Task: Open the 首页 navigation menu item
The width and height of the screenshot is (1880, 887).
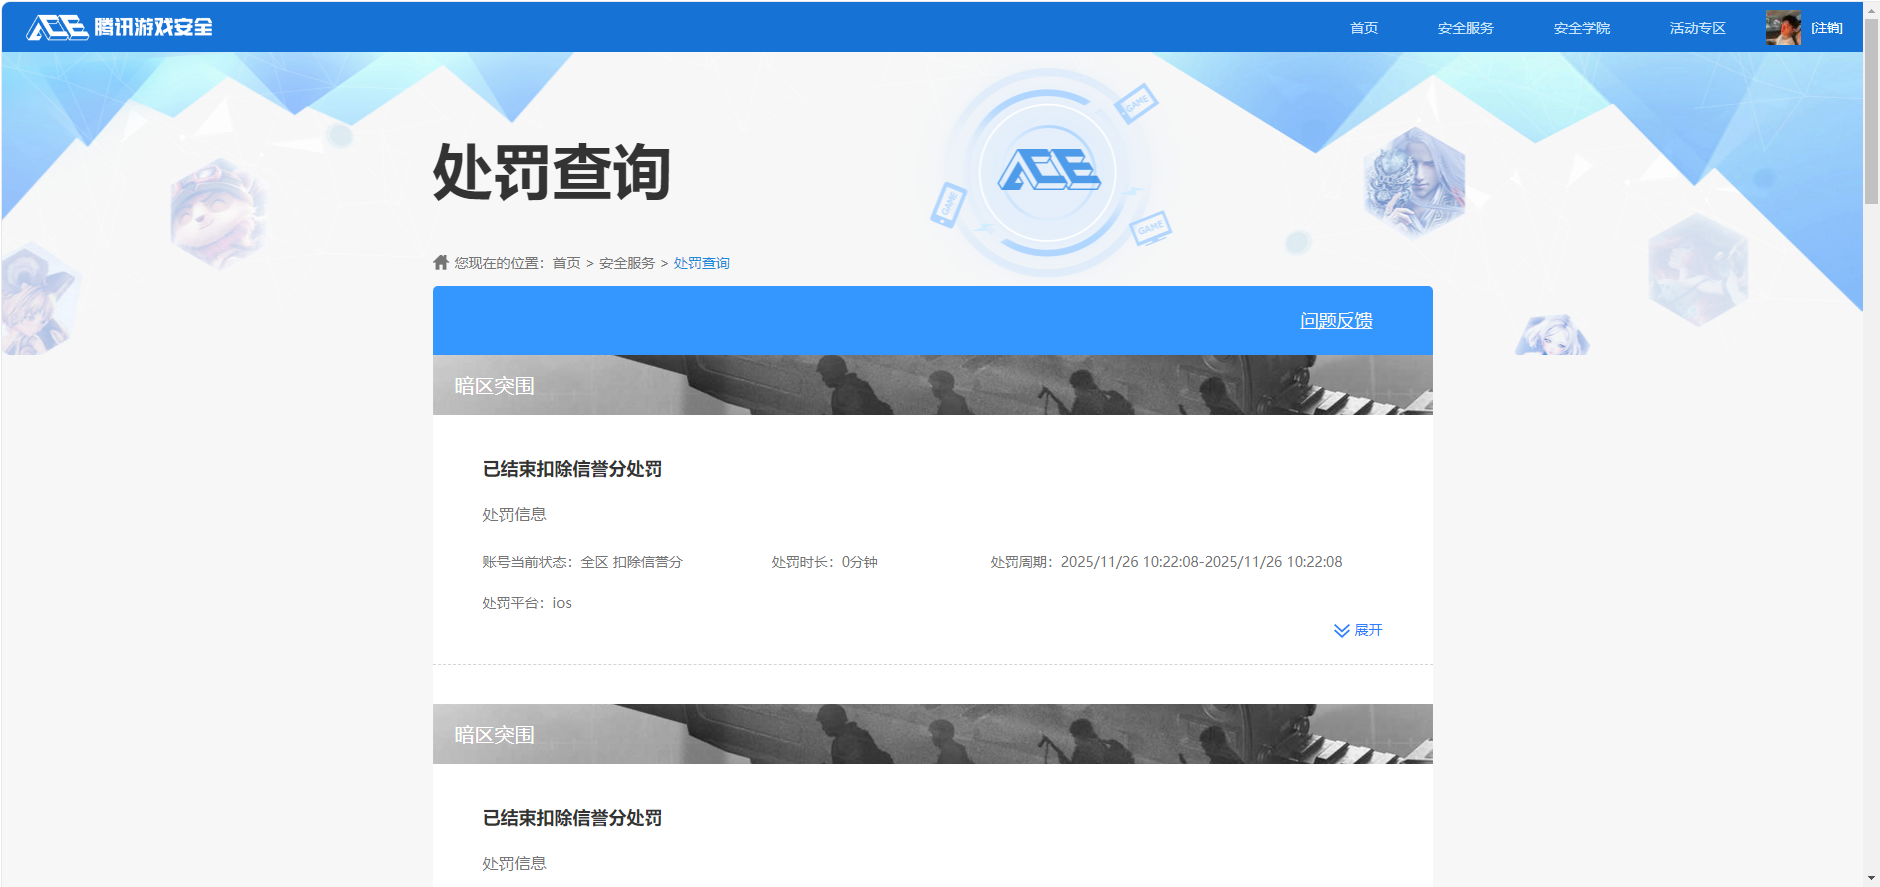Action: [1363, 28]
